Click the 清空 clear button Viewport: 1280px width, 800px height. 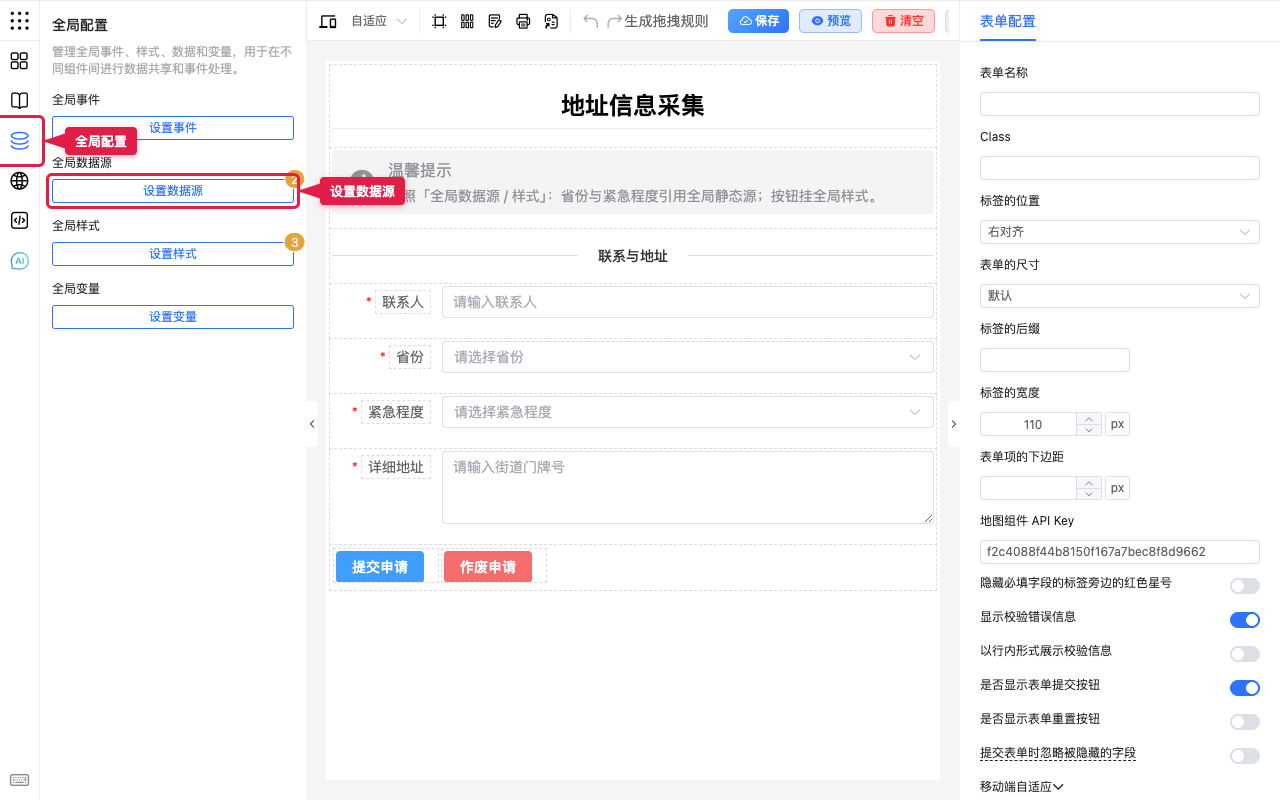pos(904,21)
